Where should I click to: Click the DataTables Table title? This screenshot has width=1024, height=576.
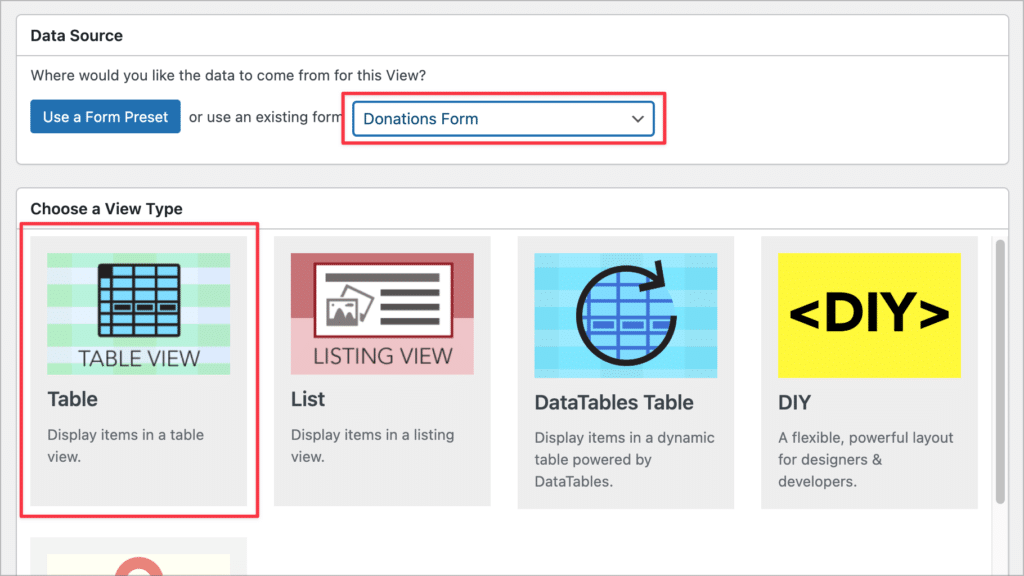pyautogui.click(x=614, y=402)
